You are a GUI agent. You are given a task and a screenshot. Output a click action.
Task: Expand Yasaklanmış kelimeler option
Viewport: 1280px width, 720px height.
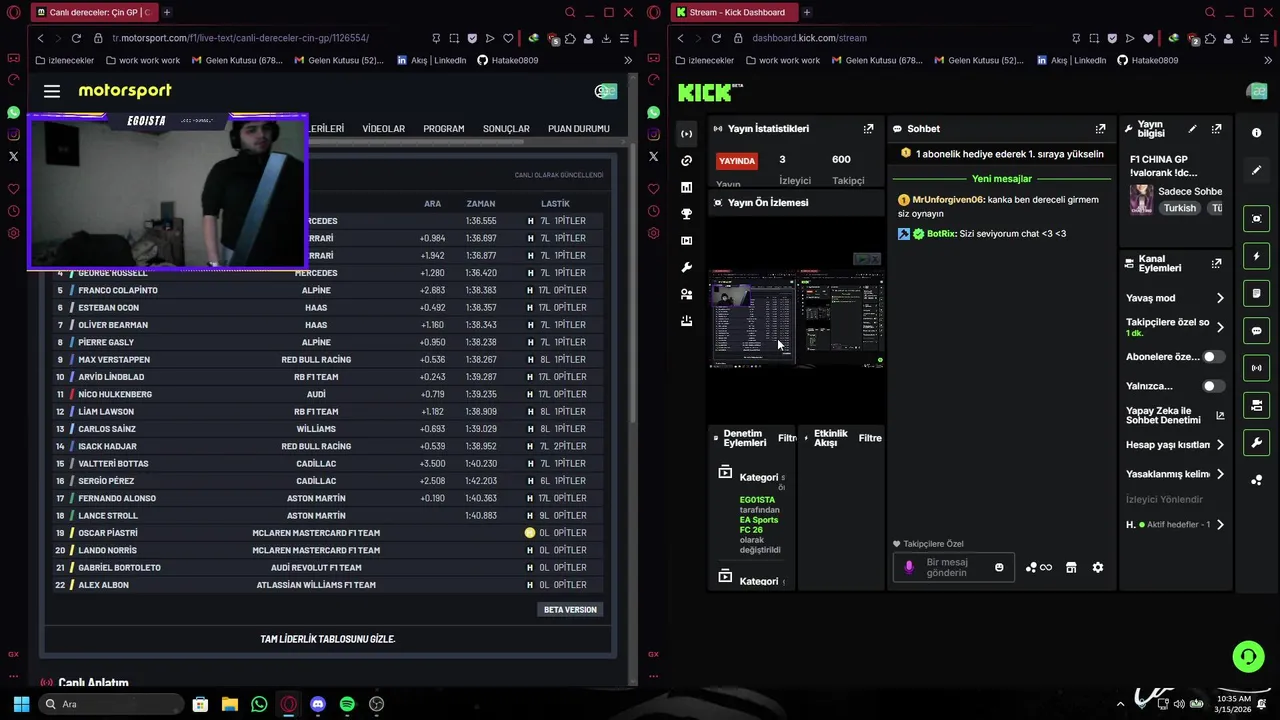click(x=1220, y=474)
